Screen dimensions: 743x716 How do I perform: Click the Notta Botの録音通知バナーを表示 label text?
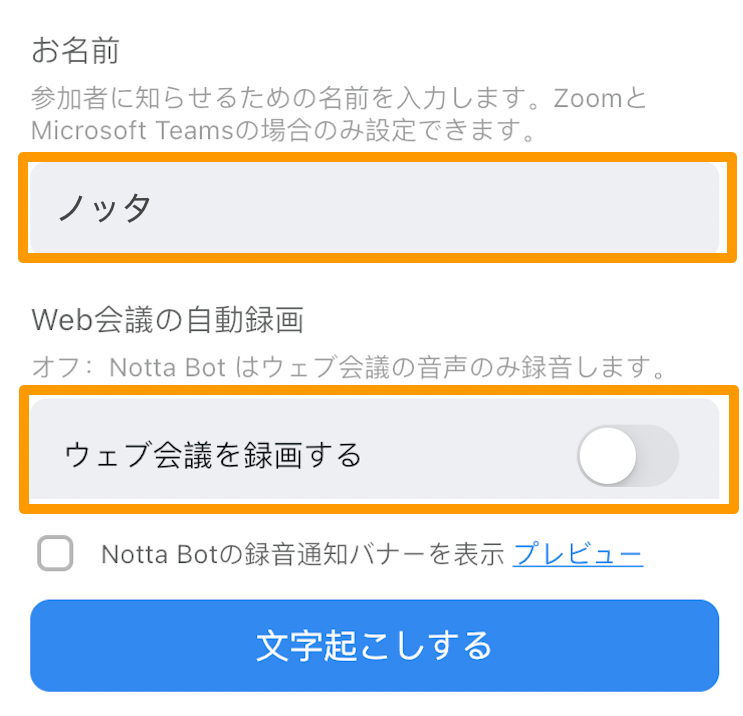302,553
